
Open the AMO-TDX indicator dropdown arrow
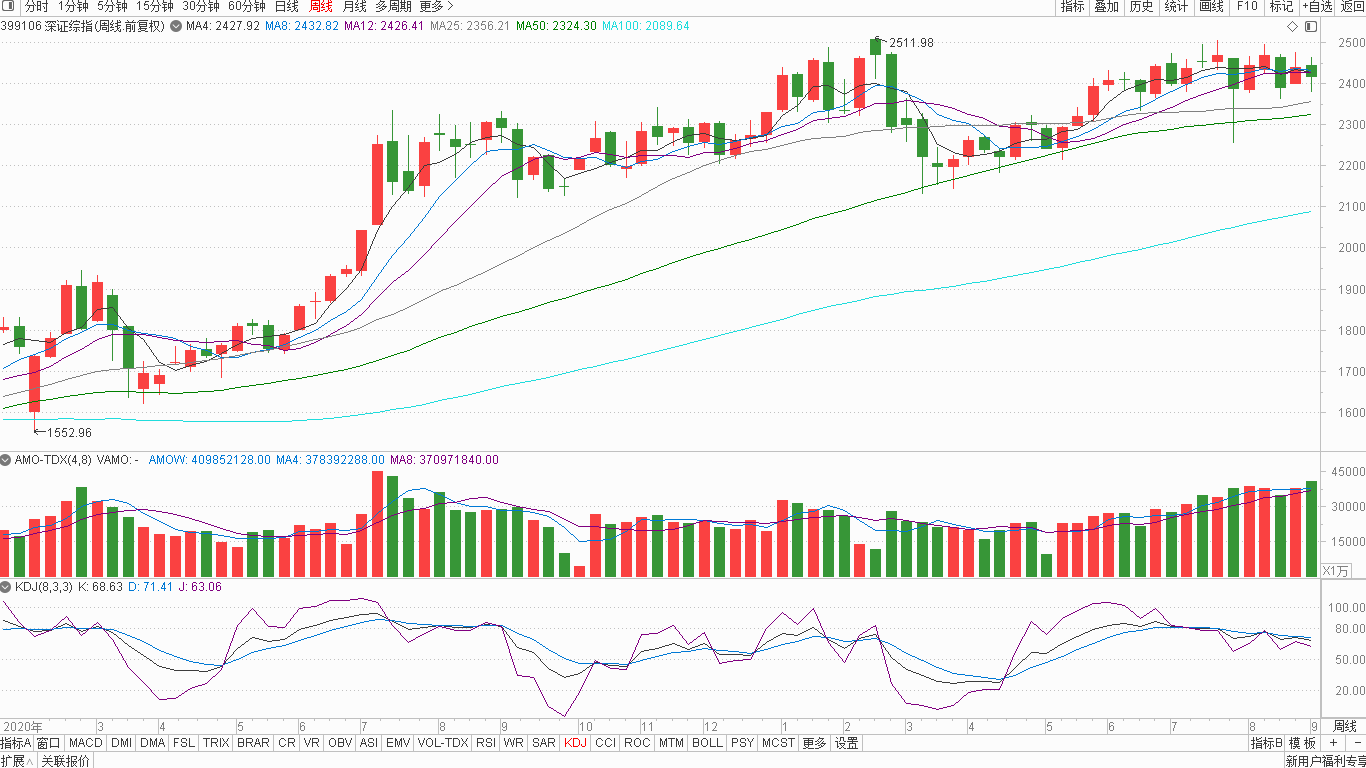click(6, 460)
